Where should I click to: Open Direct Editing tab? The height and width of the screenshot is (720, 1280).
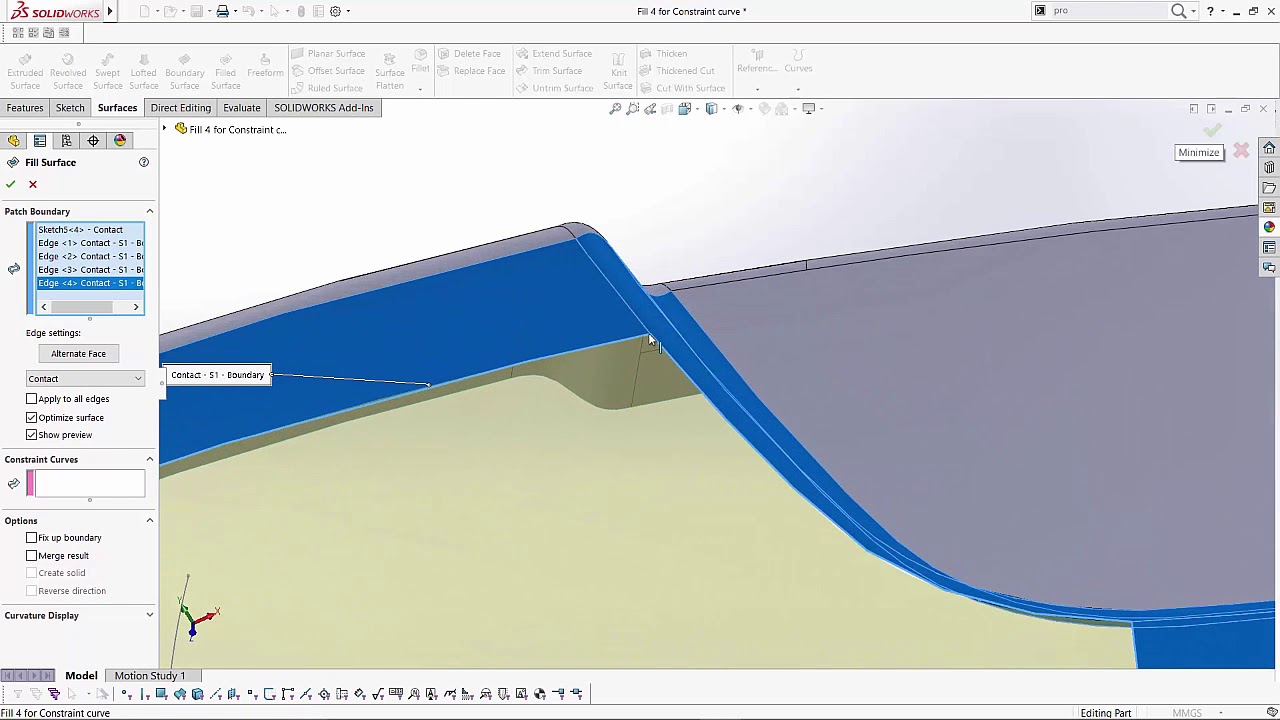coord(181,108)
